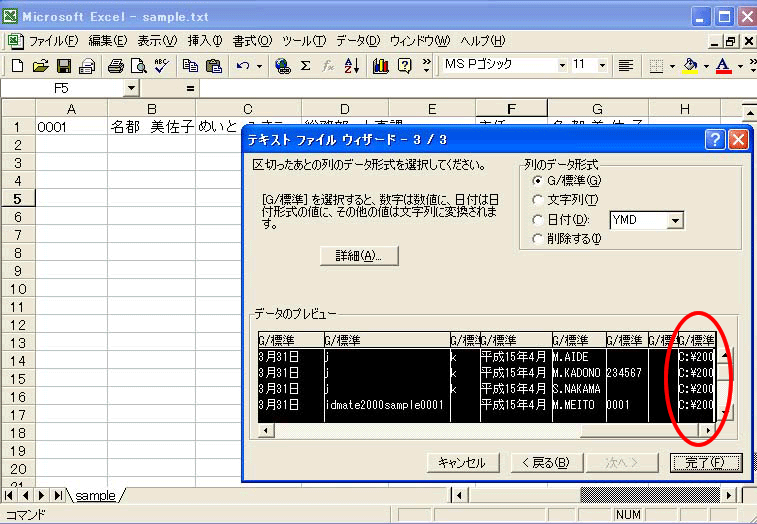Open the Font Color dropdown arrow

tap(740, 65)
